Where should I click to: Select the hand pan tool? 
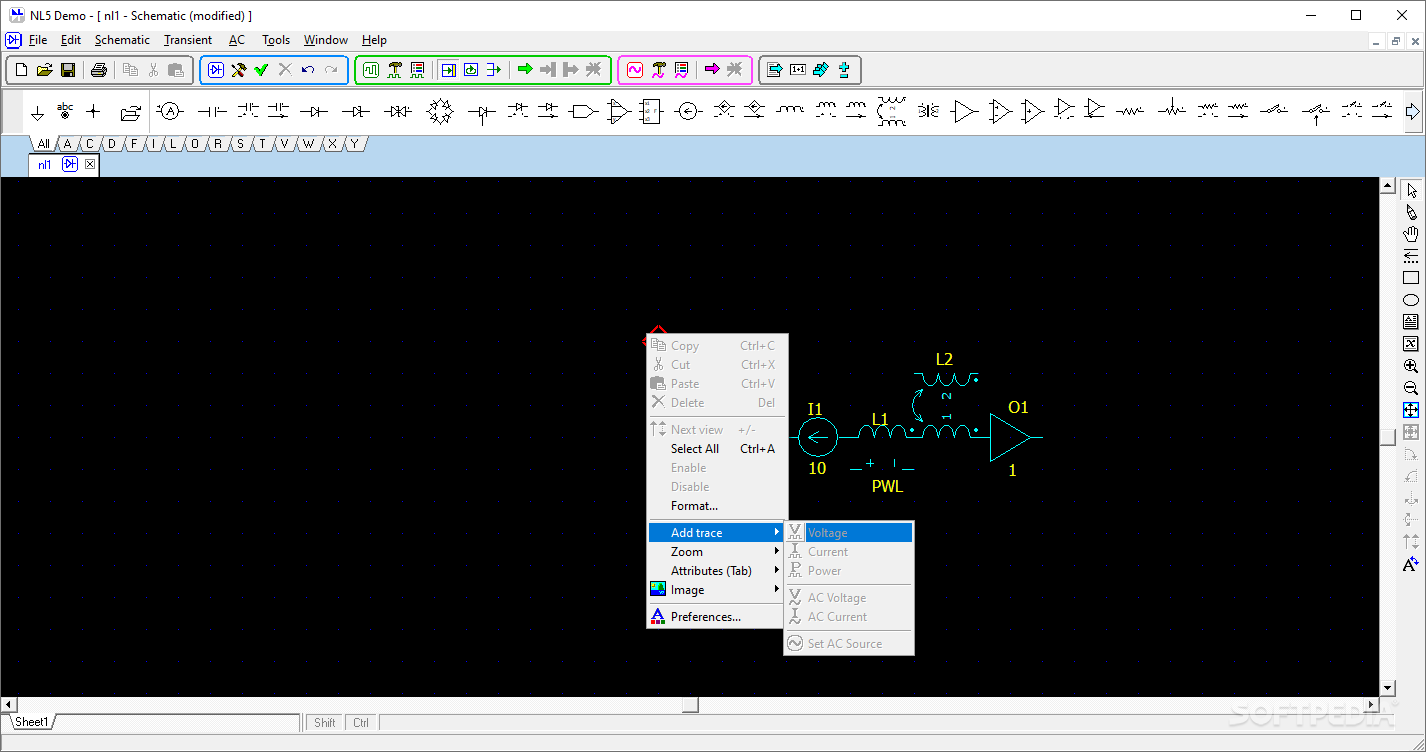(1411, 234)
